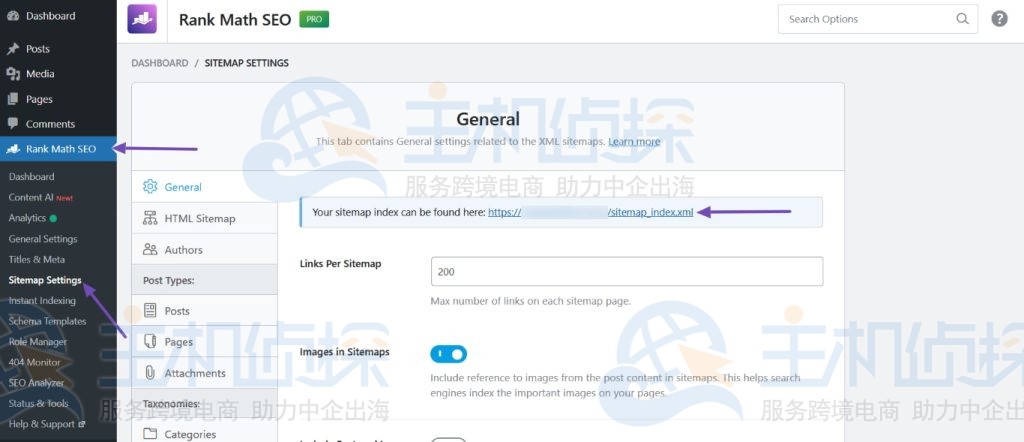Viewport: 1024px width, 442px height.
Task: Click the Media library icon
Action: tap(13, 74)
